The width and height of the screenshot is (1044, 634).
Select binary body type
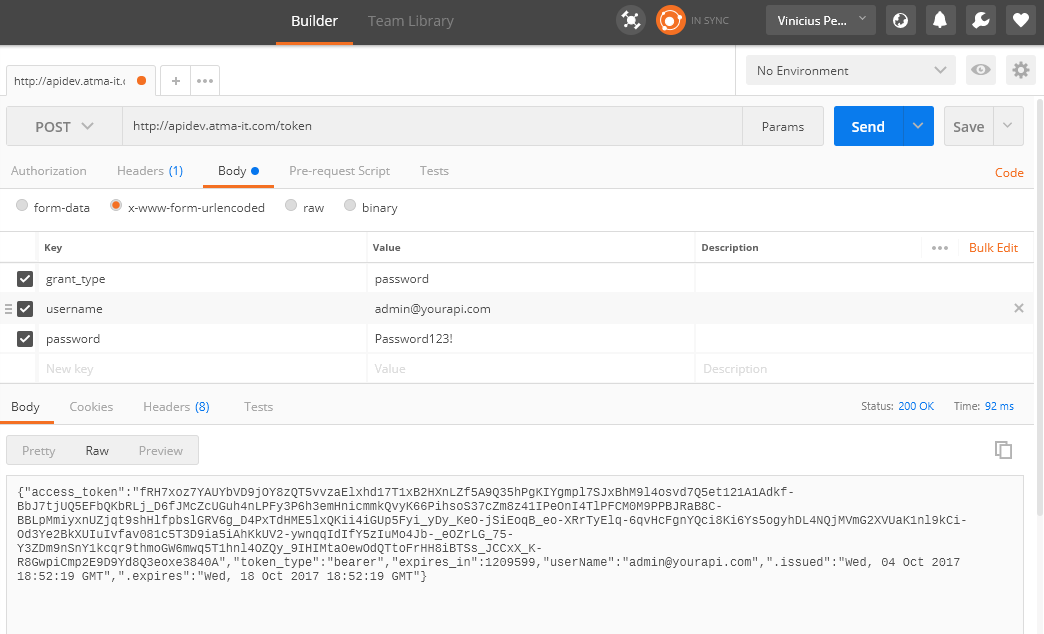(350, 205)
